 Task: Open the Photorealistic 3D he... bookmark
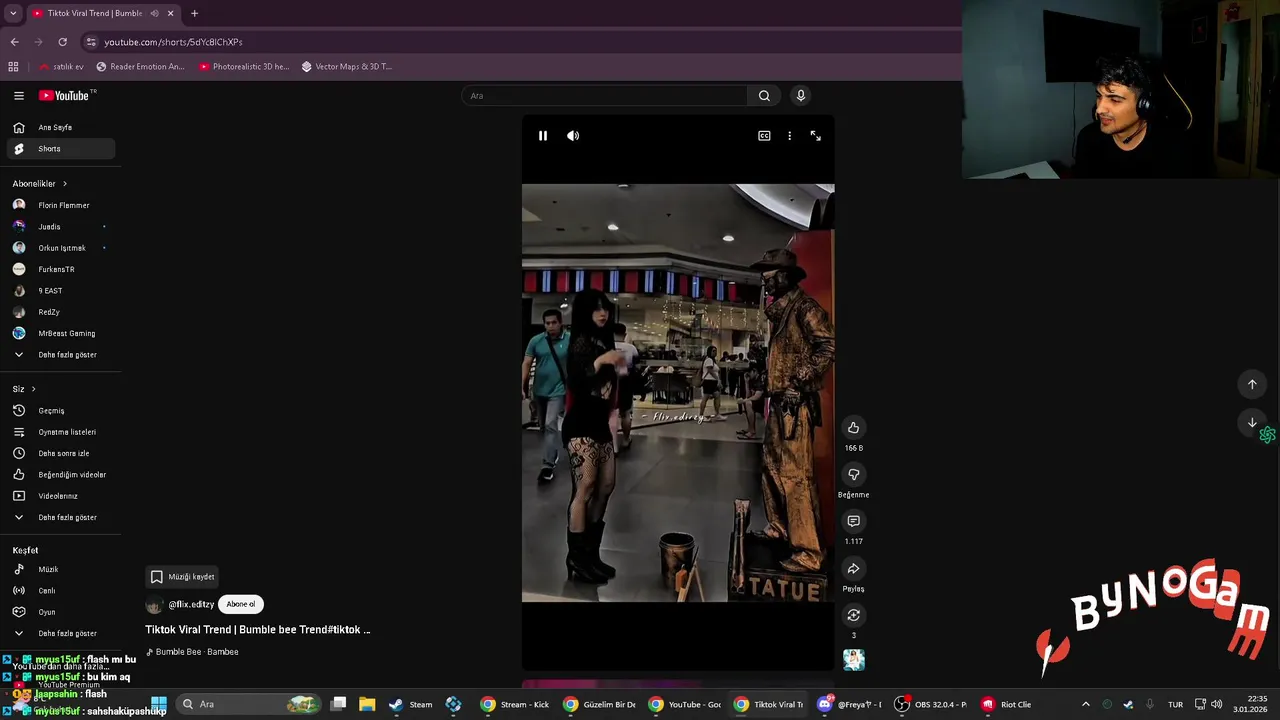point(244,67)
